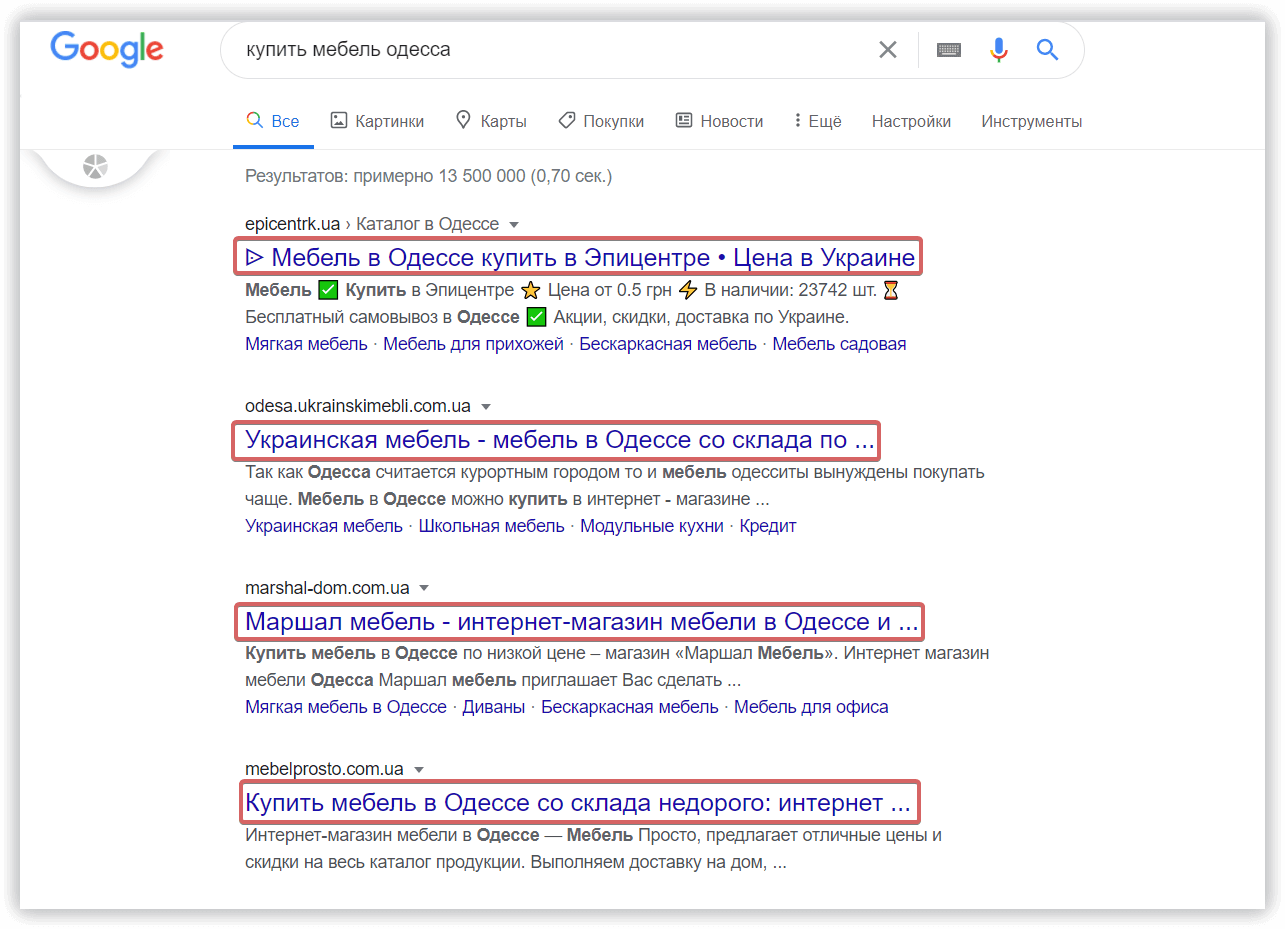1285x929 pixels.
Task: Click Бескаркасная мебель sitelink under Эпицентр
Action: pyautogui.click(x=668, y=344)
